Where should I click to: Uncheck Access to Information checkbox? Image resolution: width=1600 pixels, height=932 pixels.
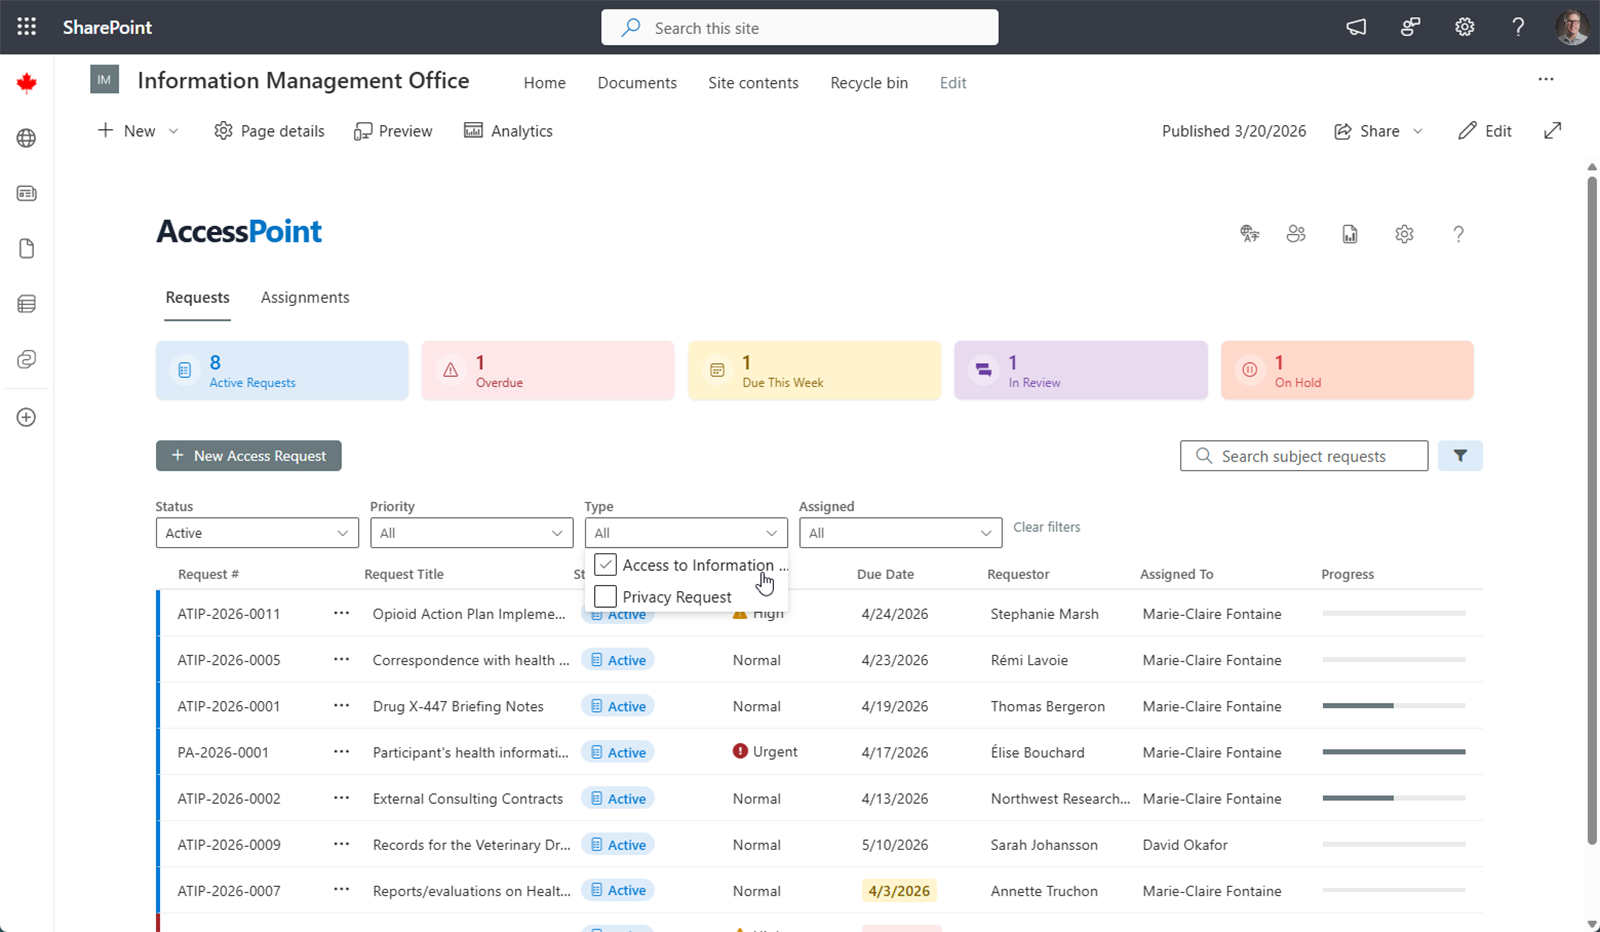click(x=605, y=565)
